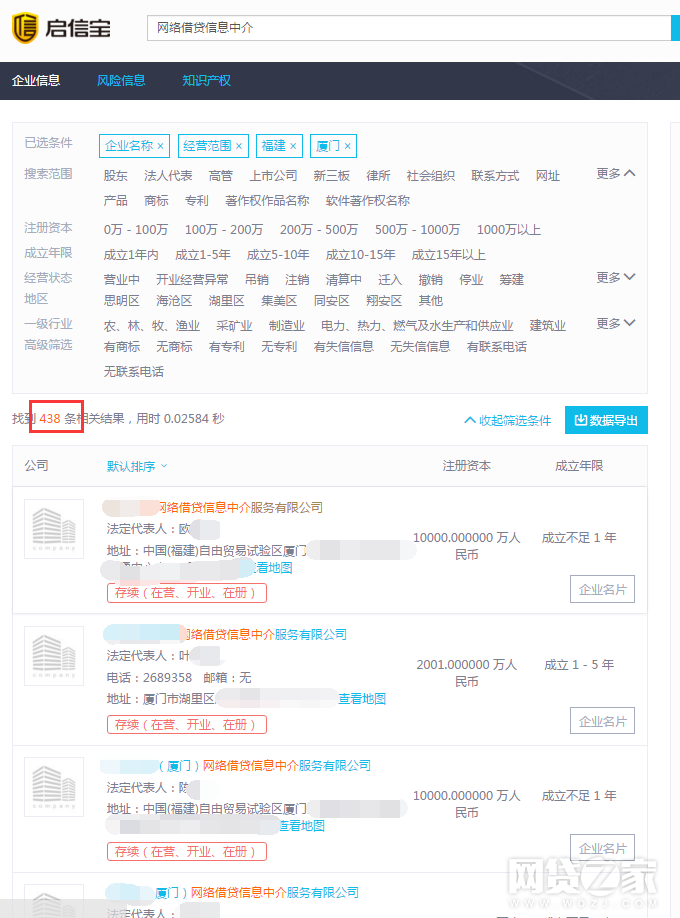Switch to the 风险信息 tab

click(121, 81)
